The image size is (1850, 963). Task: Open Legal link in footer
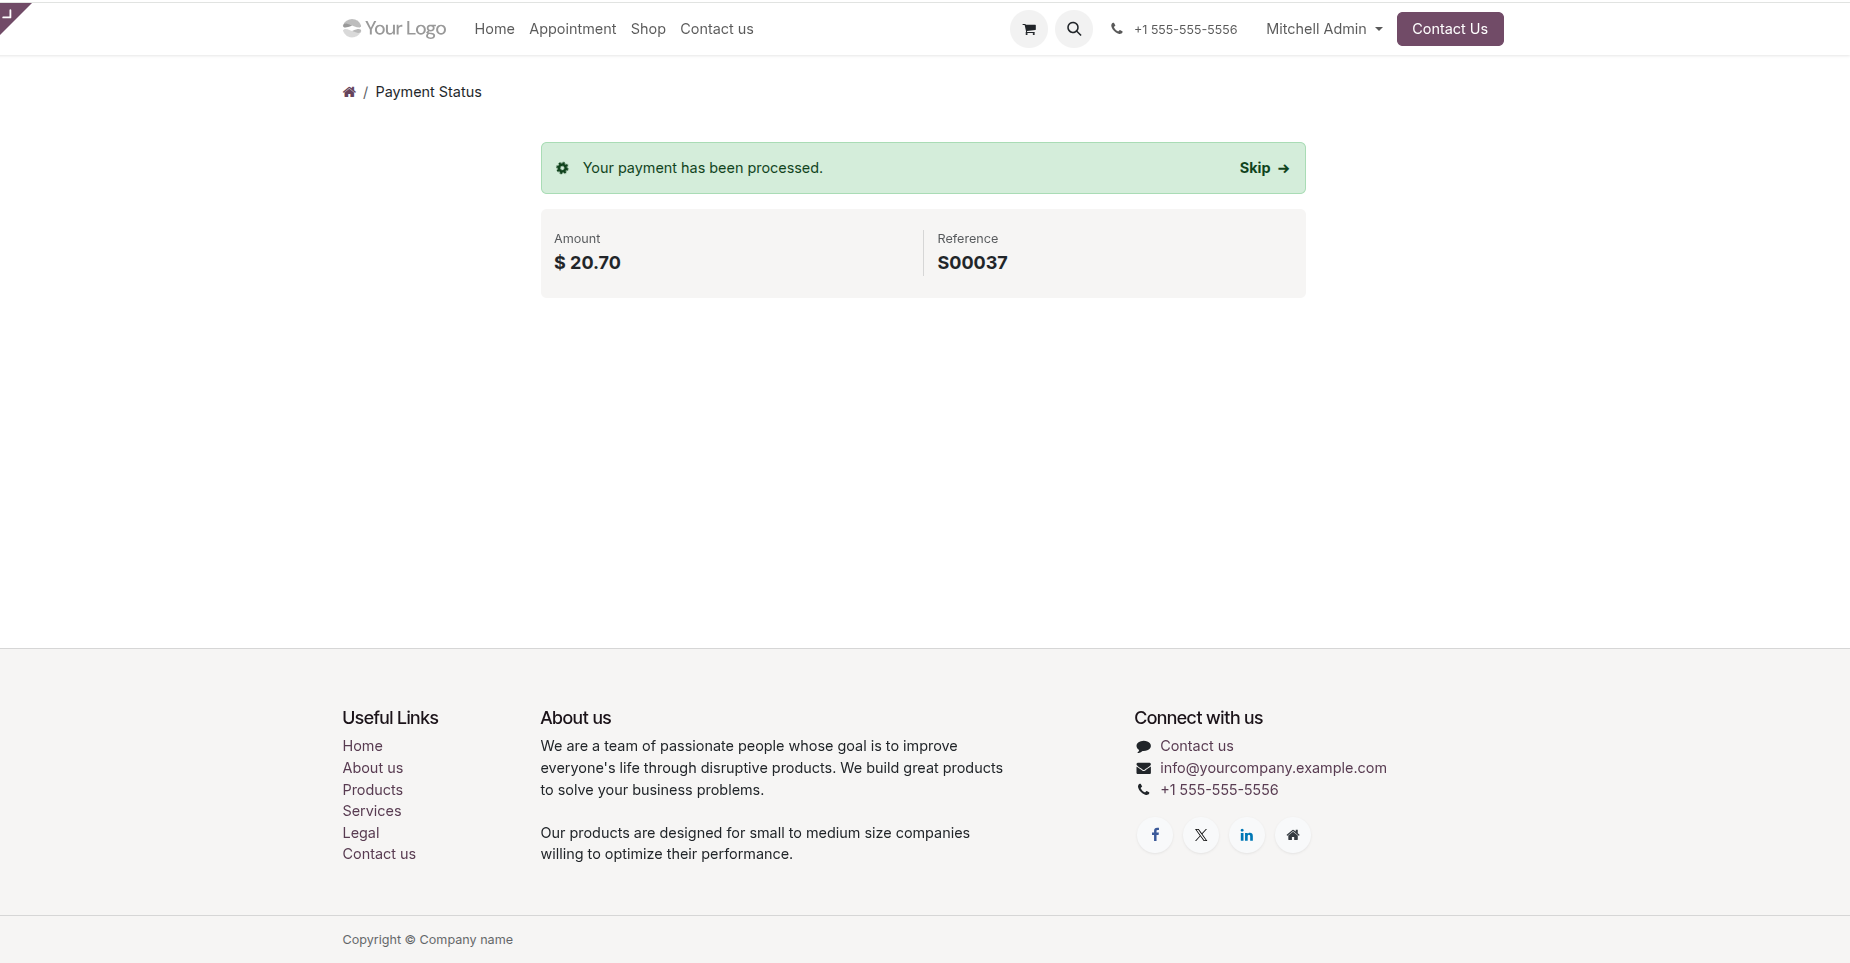coord(360,833)
